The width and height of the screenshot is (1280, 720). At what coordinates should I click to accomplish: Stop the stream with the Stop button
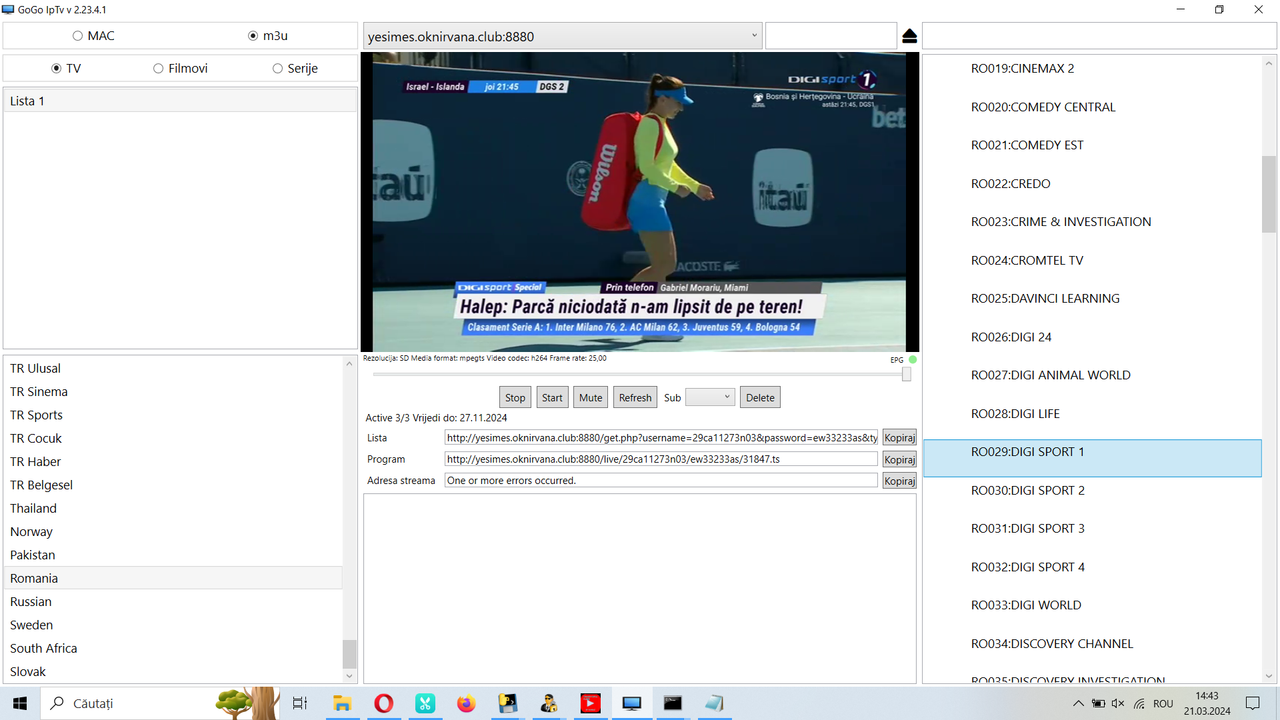515,397
